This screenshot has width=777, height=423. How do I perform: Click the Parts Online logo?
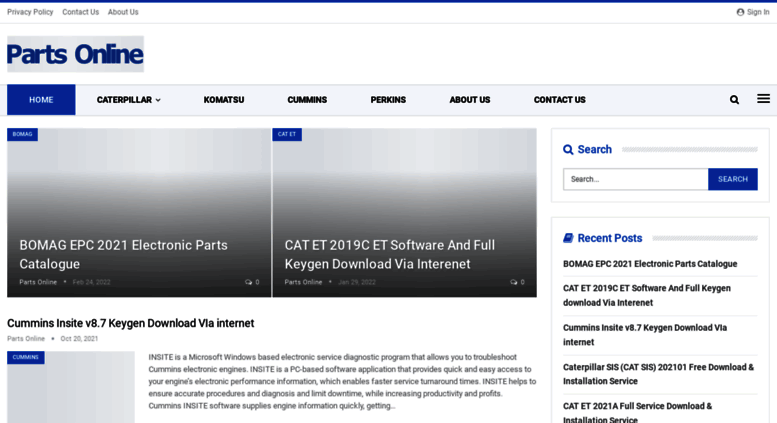tap(75, 54)
